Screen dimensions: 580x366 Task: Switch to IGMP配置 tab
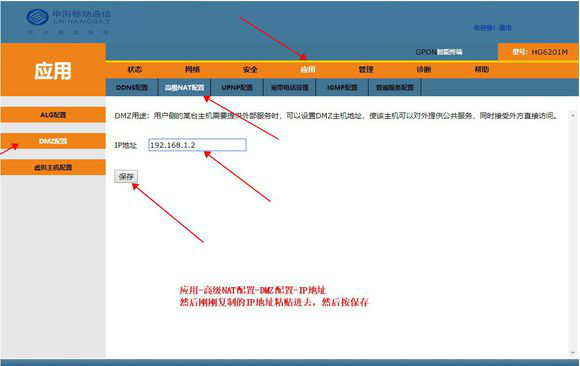[342, 87]
